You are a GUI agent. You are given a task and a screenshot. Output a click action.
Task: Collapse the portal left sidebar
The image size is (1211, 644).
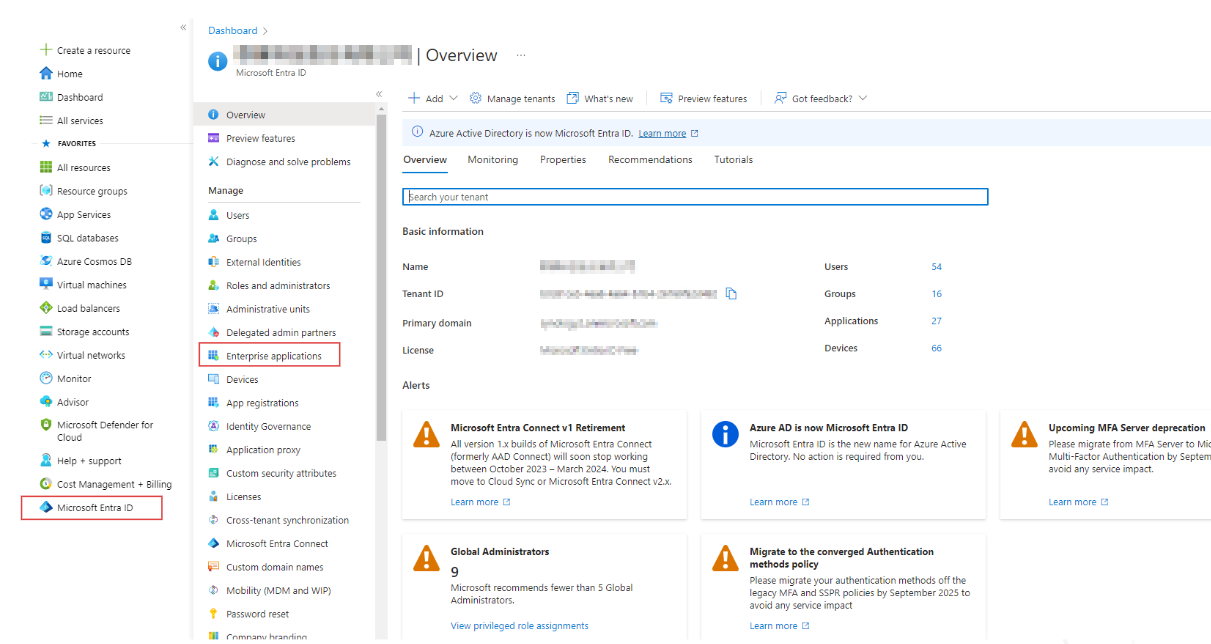click(183, 27)
